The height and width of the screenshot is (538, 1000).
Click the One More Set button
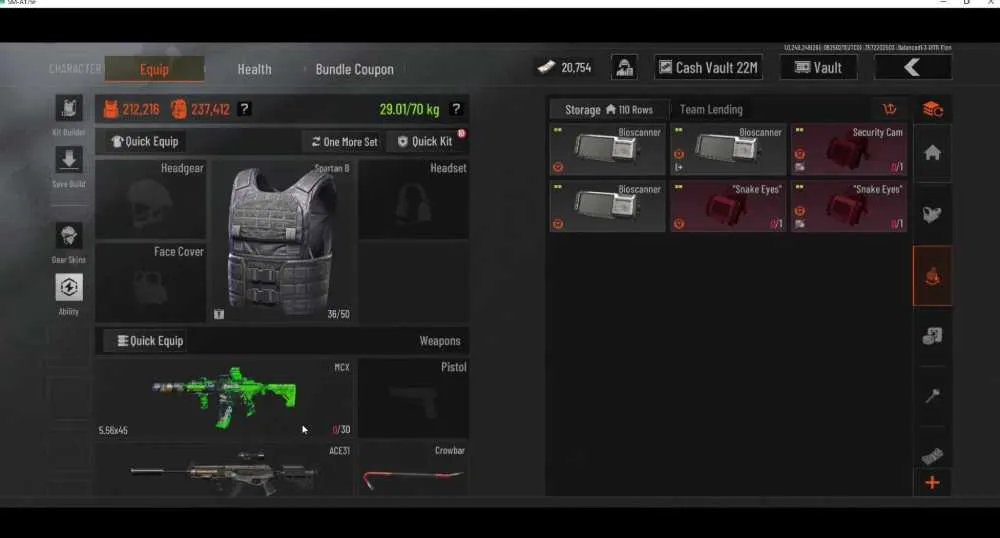[x=344, y=142]
